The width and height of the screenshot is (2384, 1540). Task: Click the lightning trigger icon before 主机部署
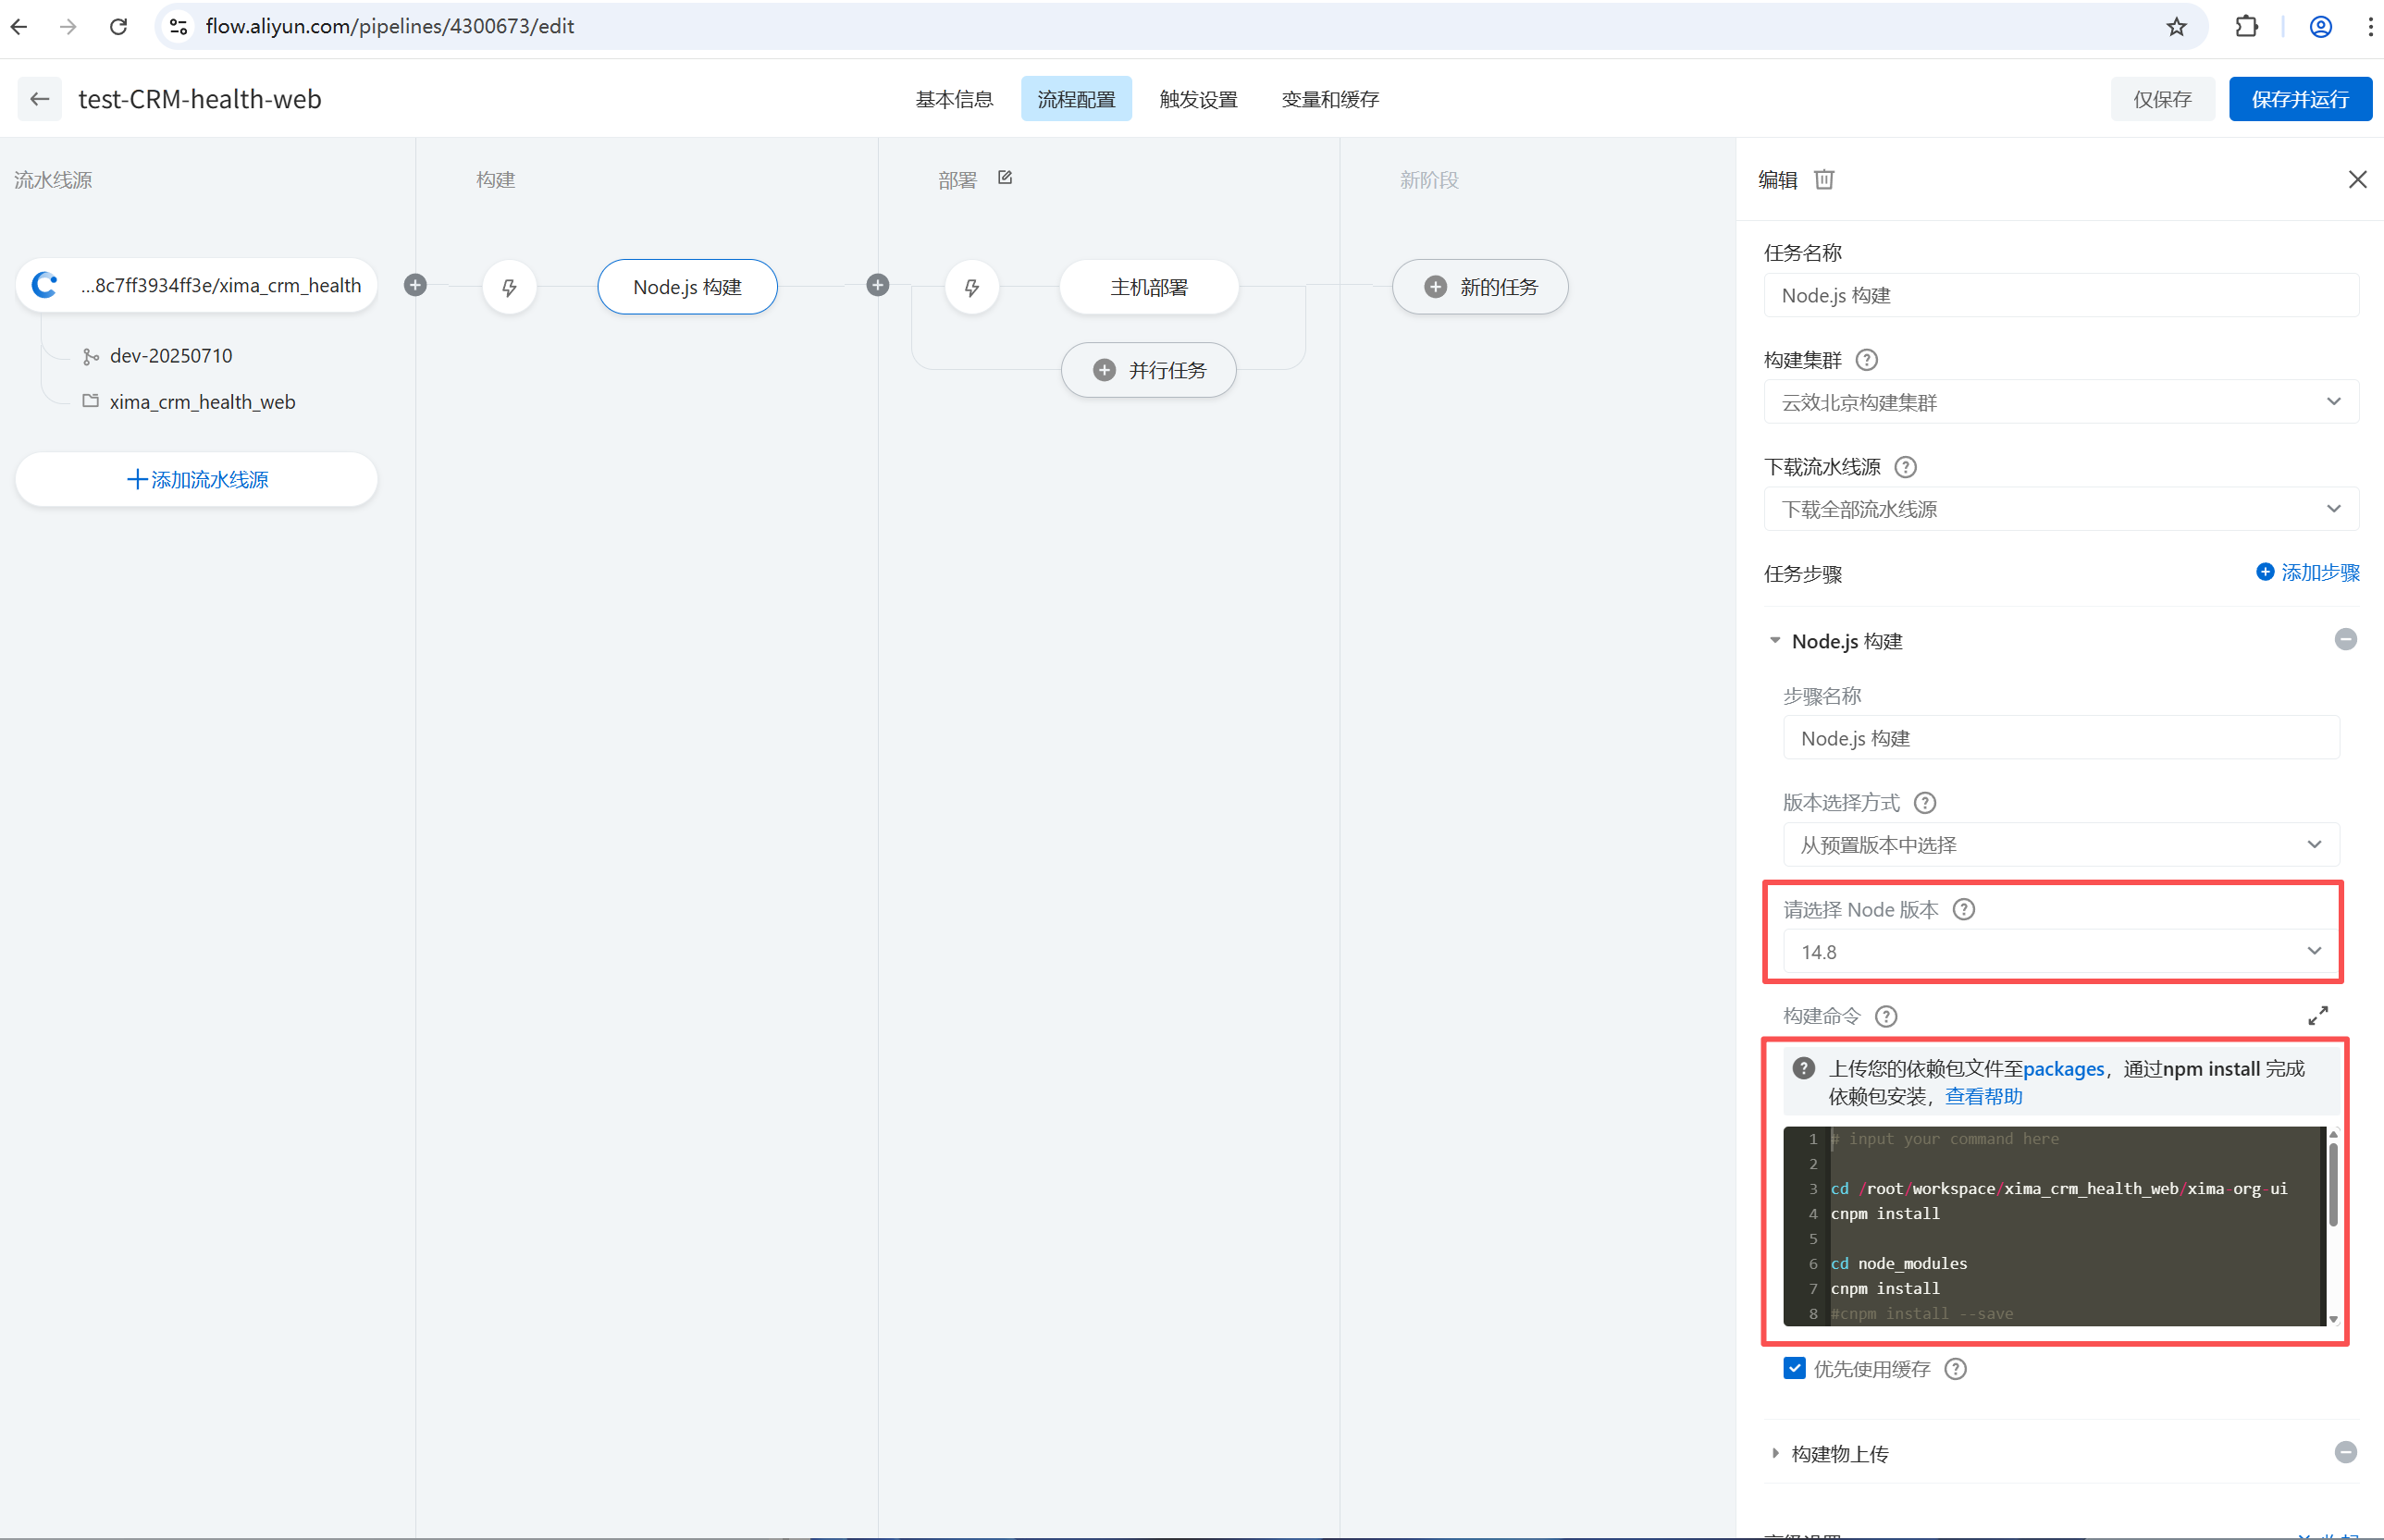pos(971,288)
